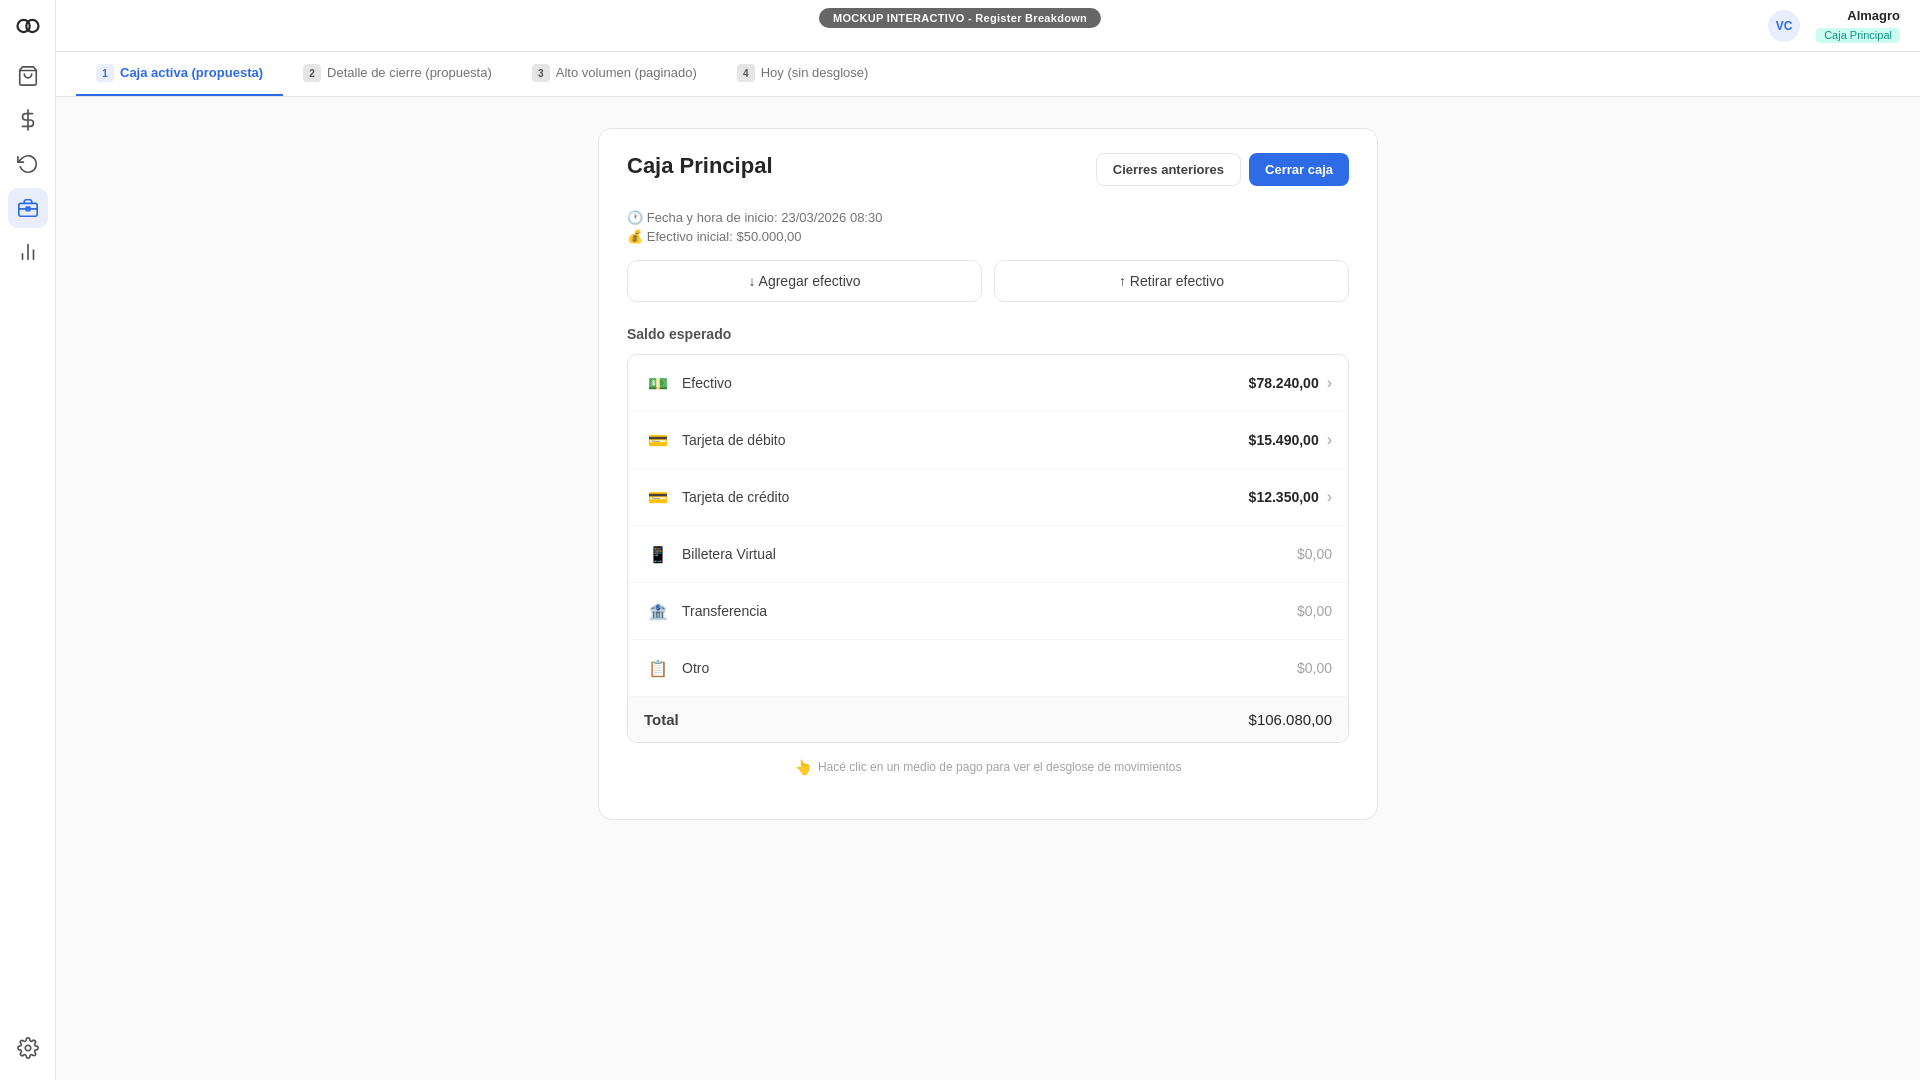Image resolution: width=1920 pixels, height=1080 pixels.
Task: Click the Billetera Virtual label
Action: pyautogui.click(x=729, y=554)
